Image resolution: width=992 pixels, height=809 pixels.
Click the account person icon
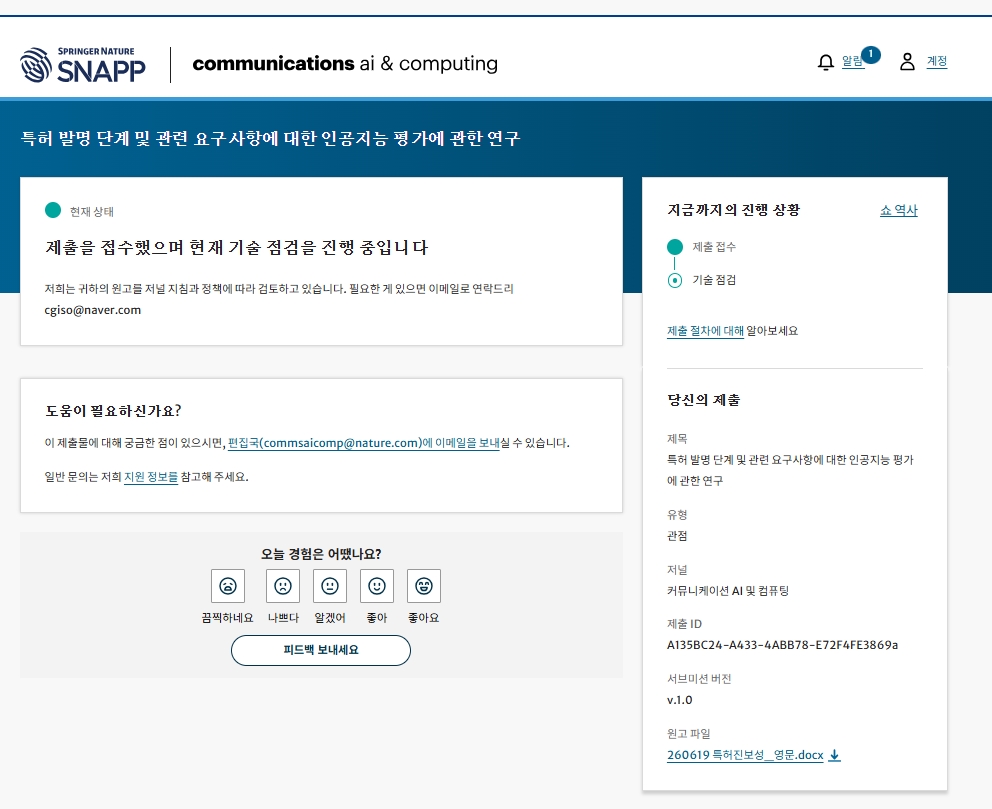coord(907,61)
